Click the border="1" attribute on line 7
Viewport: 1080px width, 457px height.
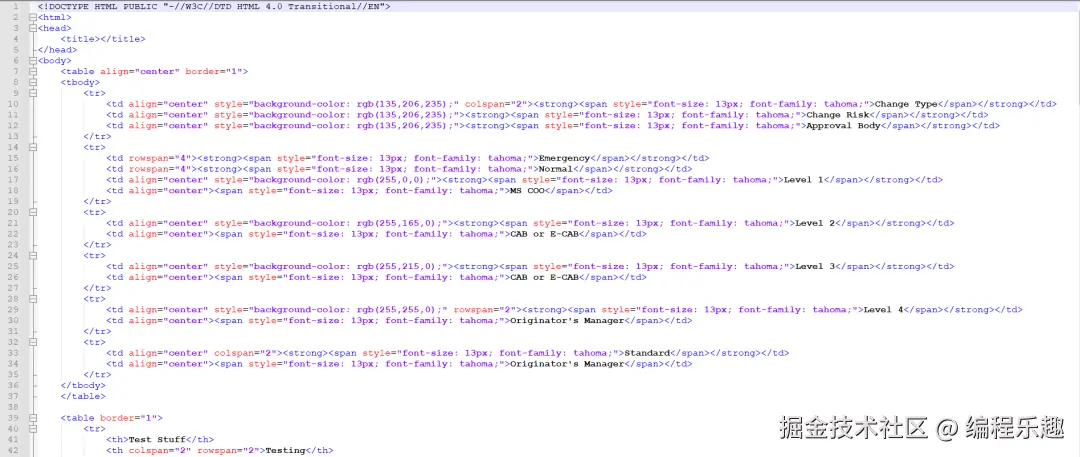(x=214, y=72)
